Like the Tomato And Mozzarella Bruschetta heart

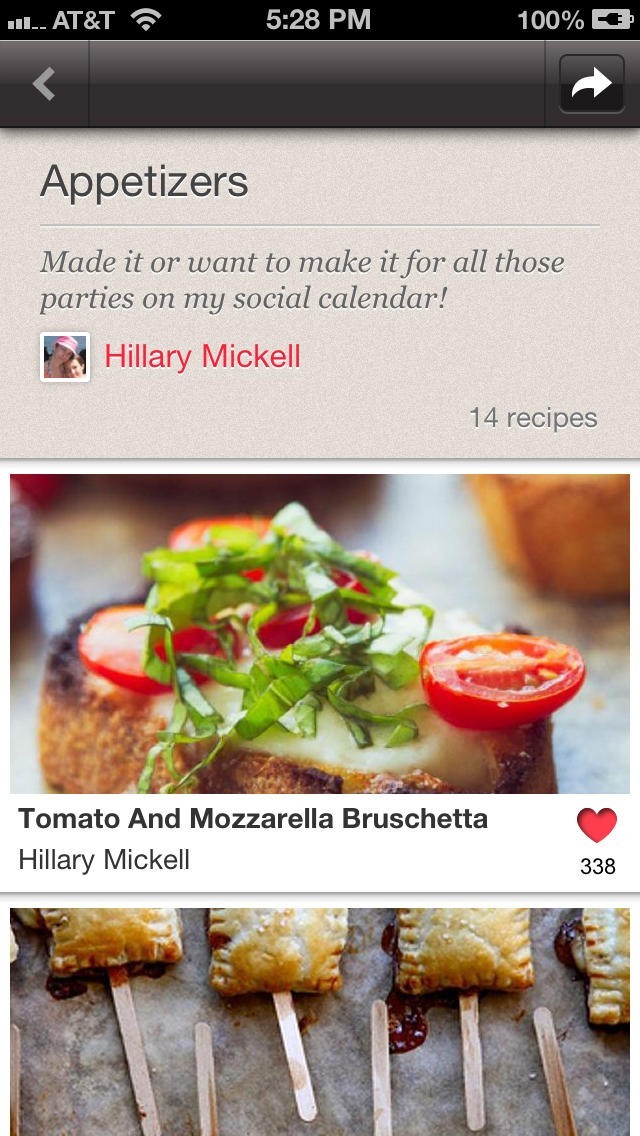point(597,826)
